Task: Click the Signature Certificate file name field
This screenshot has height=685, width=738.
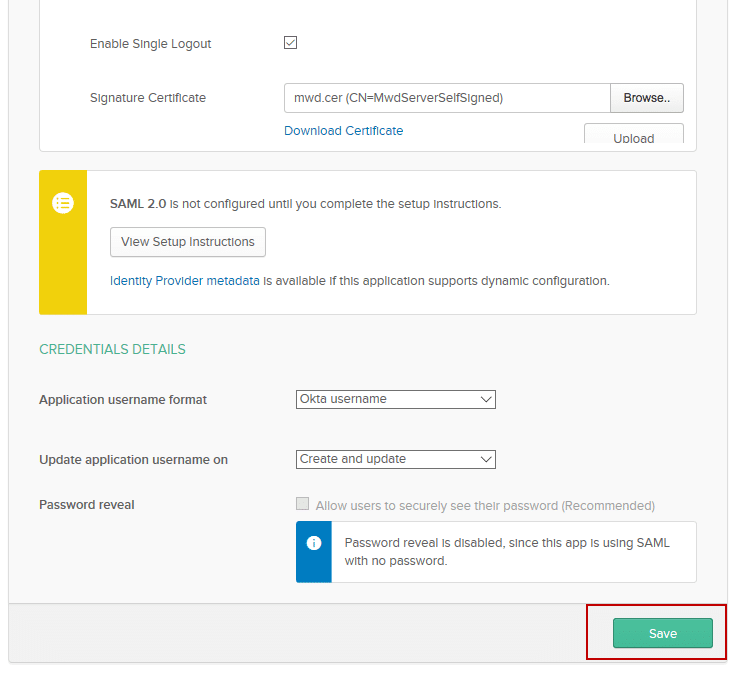Action: (446, 98)
